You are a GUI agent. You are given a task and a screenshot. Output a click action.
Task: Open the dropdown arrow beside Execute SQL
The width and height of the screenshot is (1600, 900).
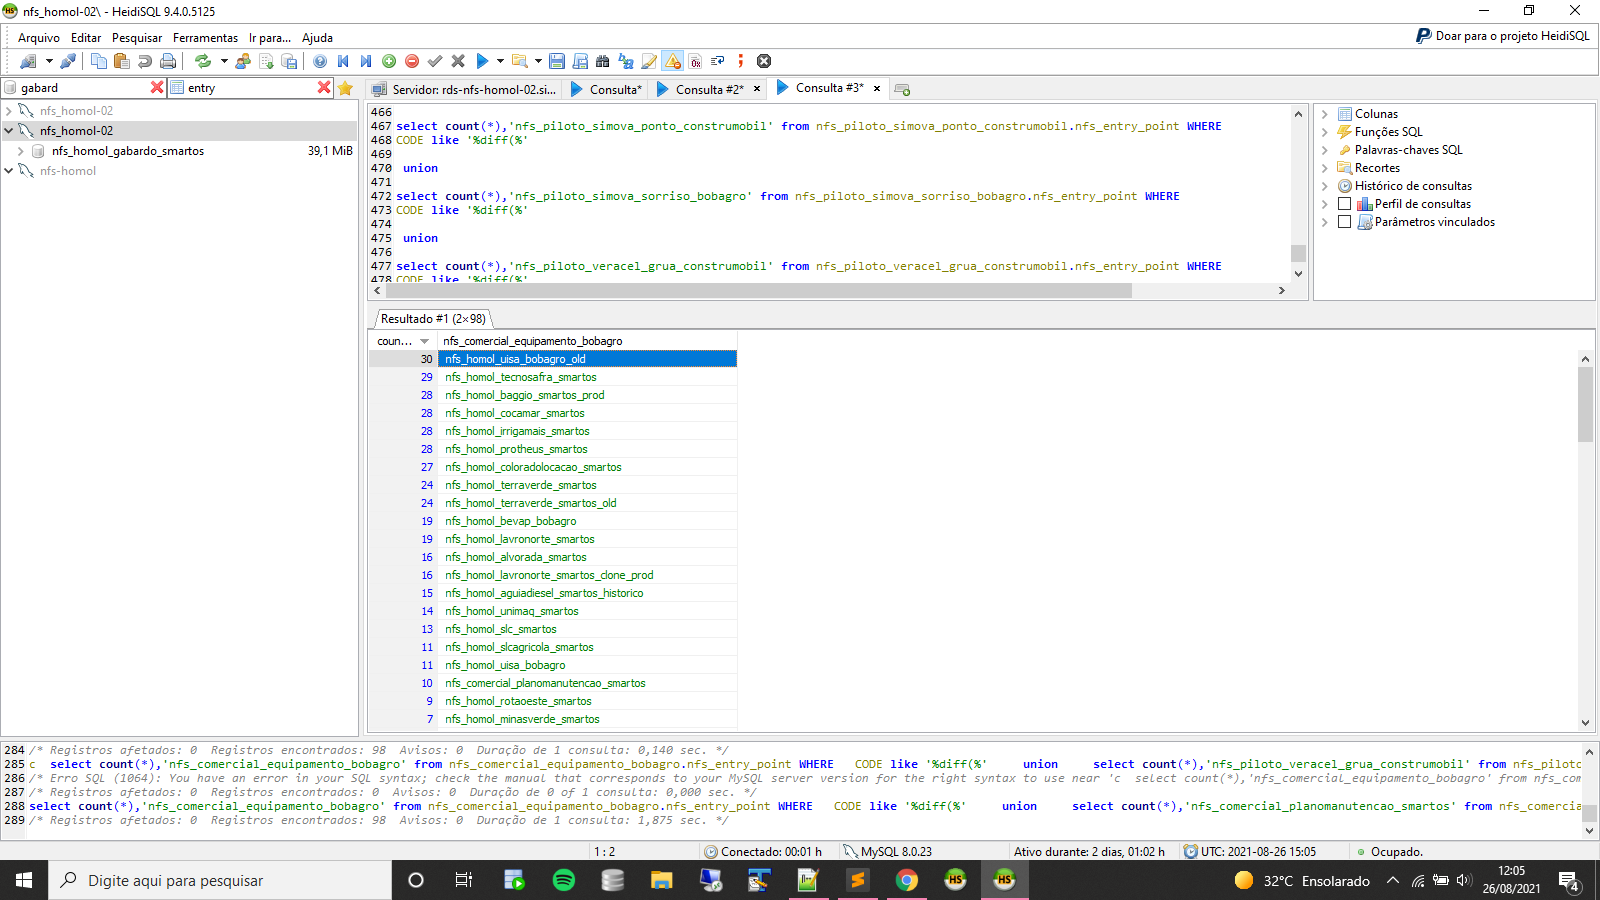click(500, 61)
